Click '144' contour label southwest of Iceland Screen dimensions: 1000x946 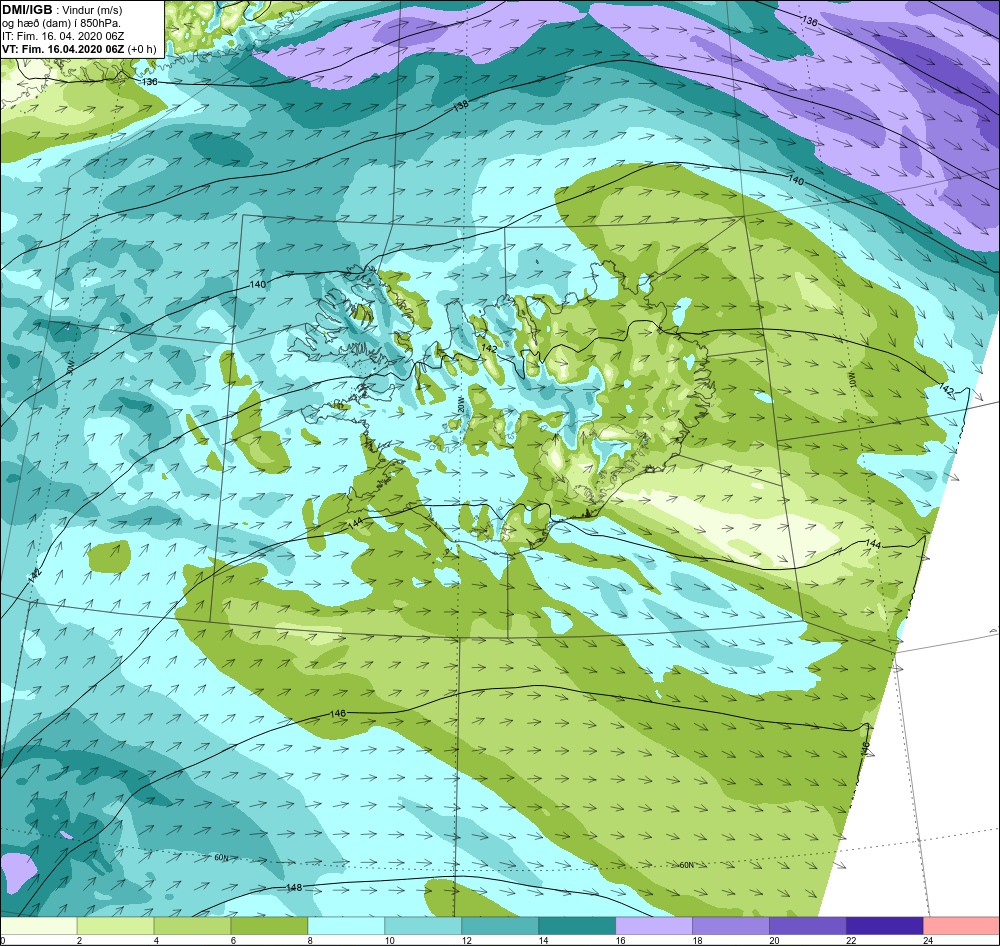tap(356, 524)
